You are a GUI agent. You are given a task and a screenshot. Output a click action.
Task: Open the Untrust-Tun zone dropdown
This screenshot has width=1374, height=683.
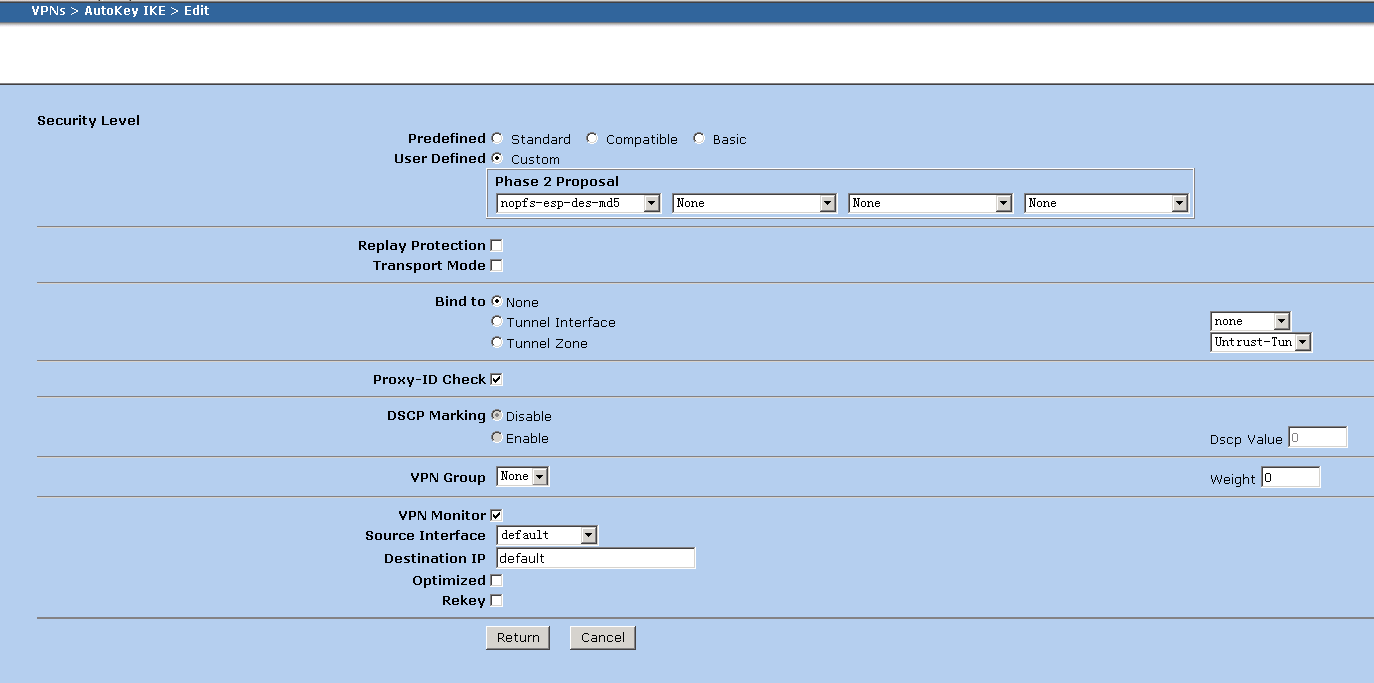point(1261,342)
